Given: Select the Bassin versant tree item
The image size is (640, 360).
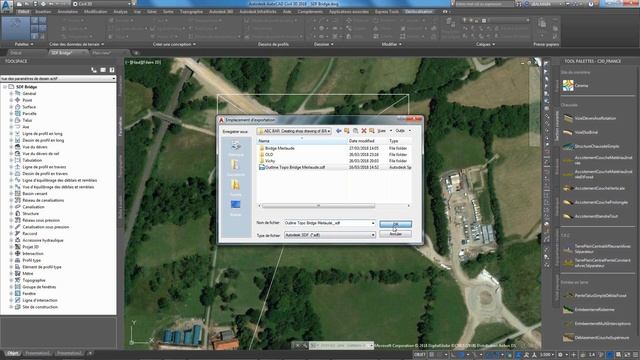Looking at the screenshot, I should (35, 193).
